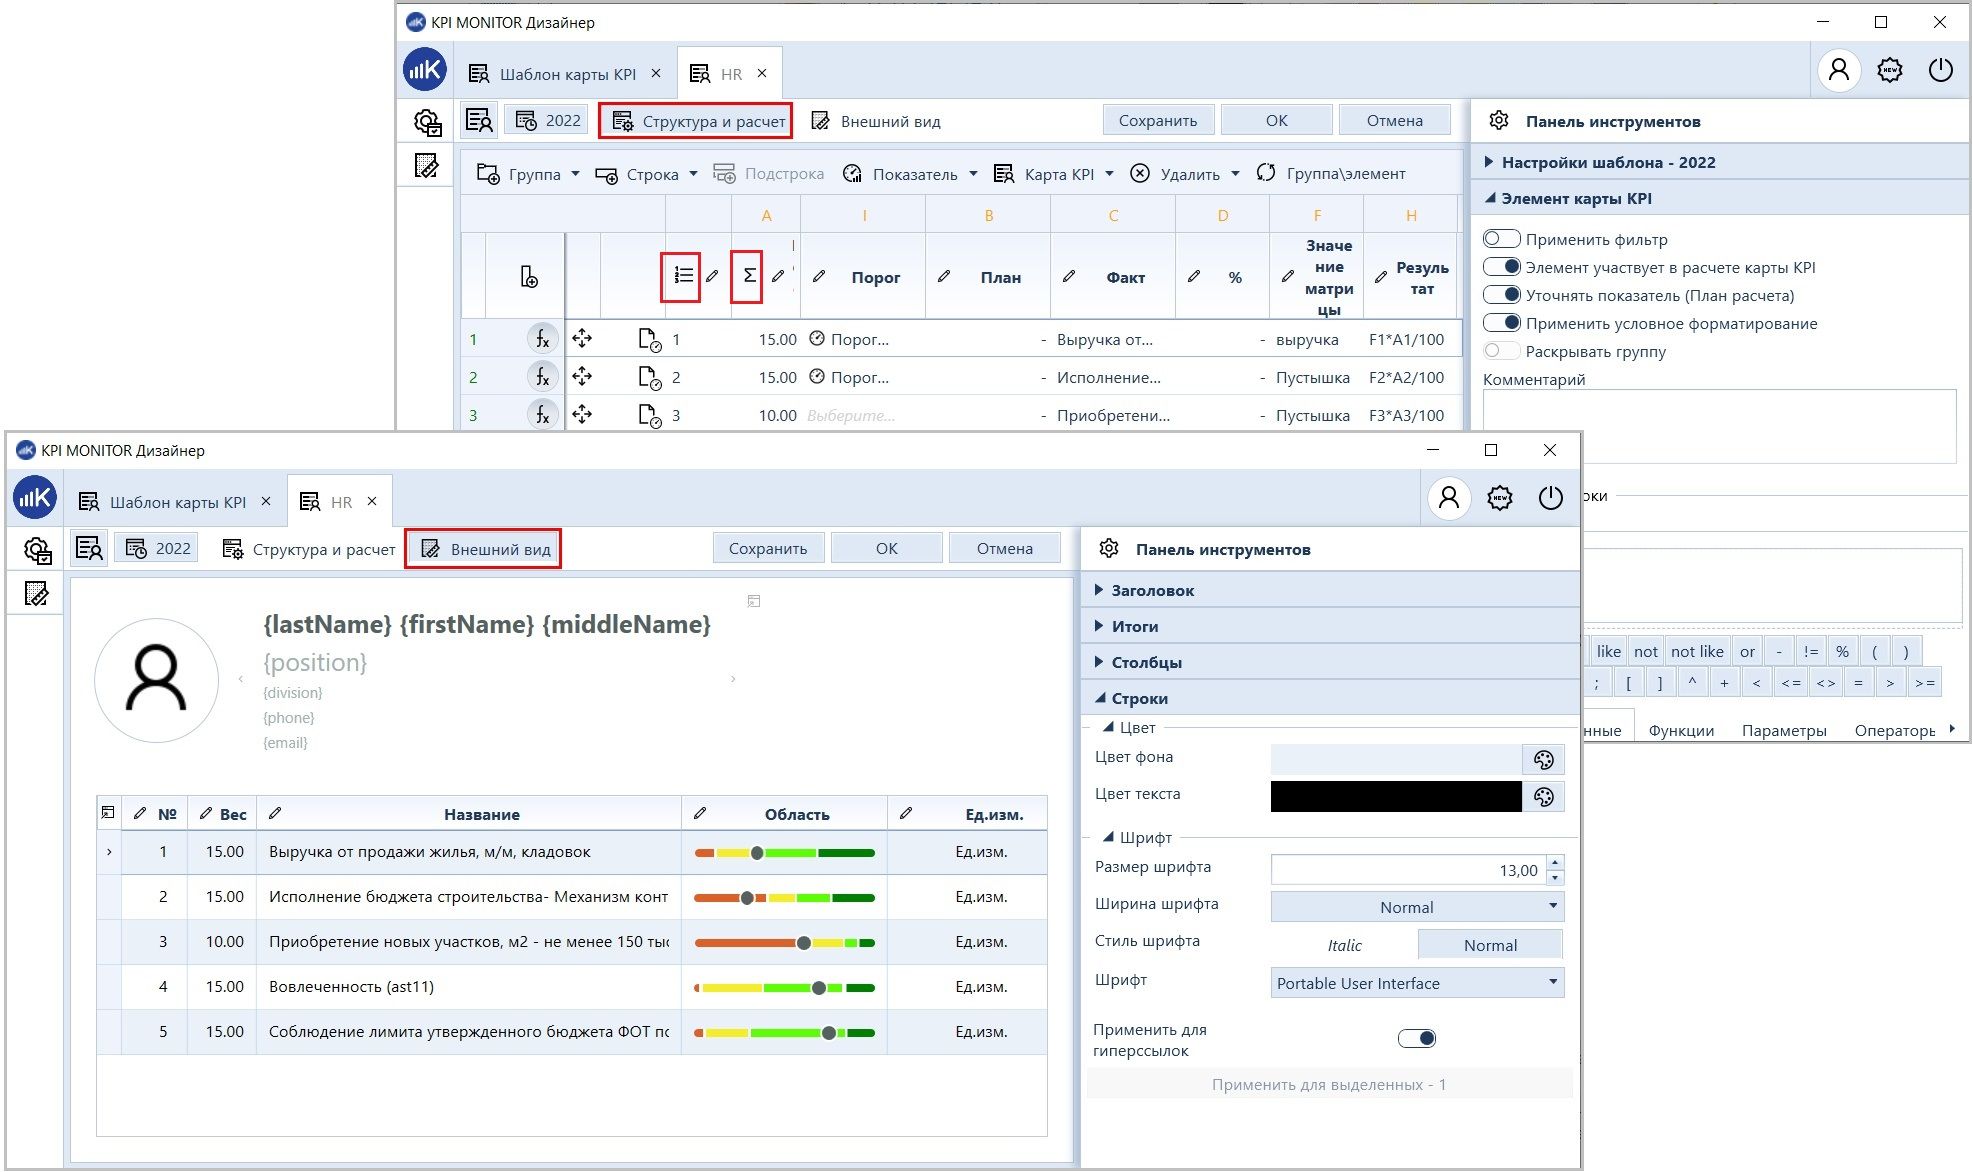Open Внешний вид tab in front window
Viewport: 1972px width, 1172px height.
click(x=484, y=549)
